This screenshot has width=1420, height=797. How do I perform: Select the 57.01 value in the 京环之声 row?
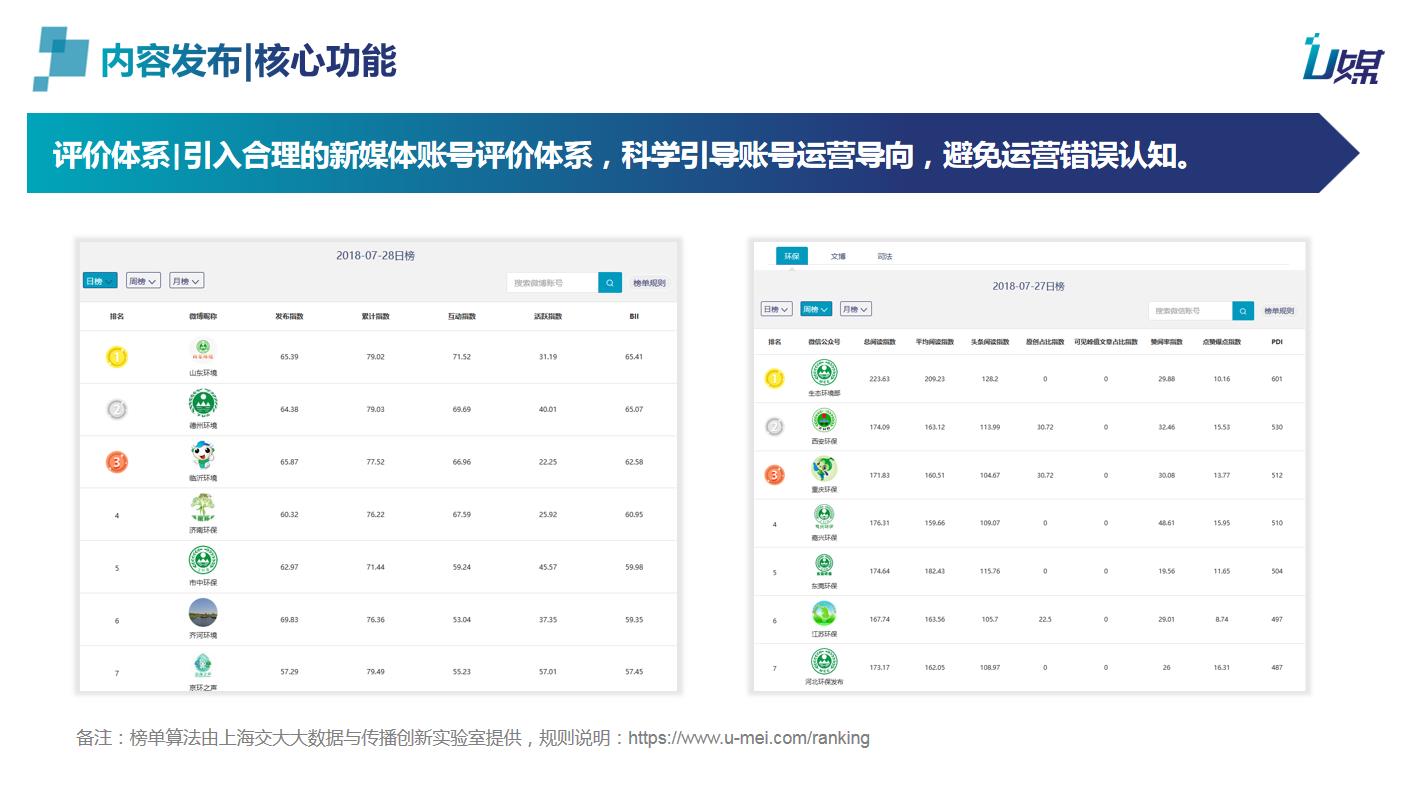tap(547, 672)
